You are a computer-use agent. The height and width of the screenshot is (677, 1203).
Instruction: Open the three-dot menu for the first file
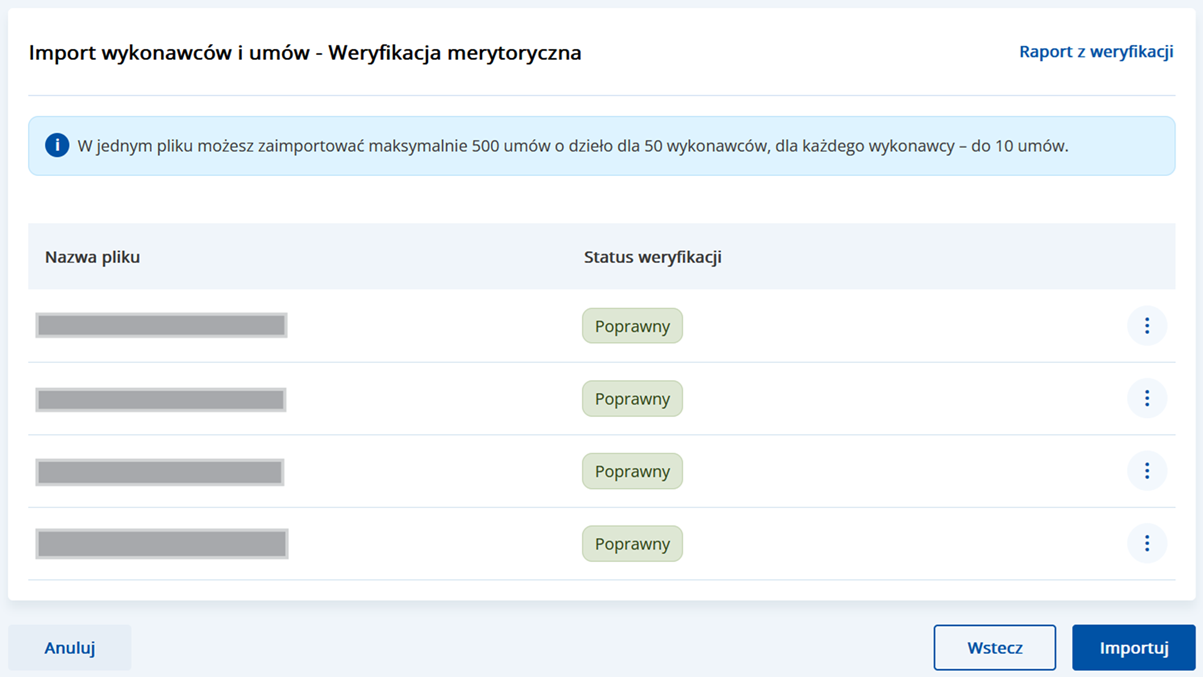(x=1146, y=326)
